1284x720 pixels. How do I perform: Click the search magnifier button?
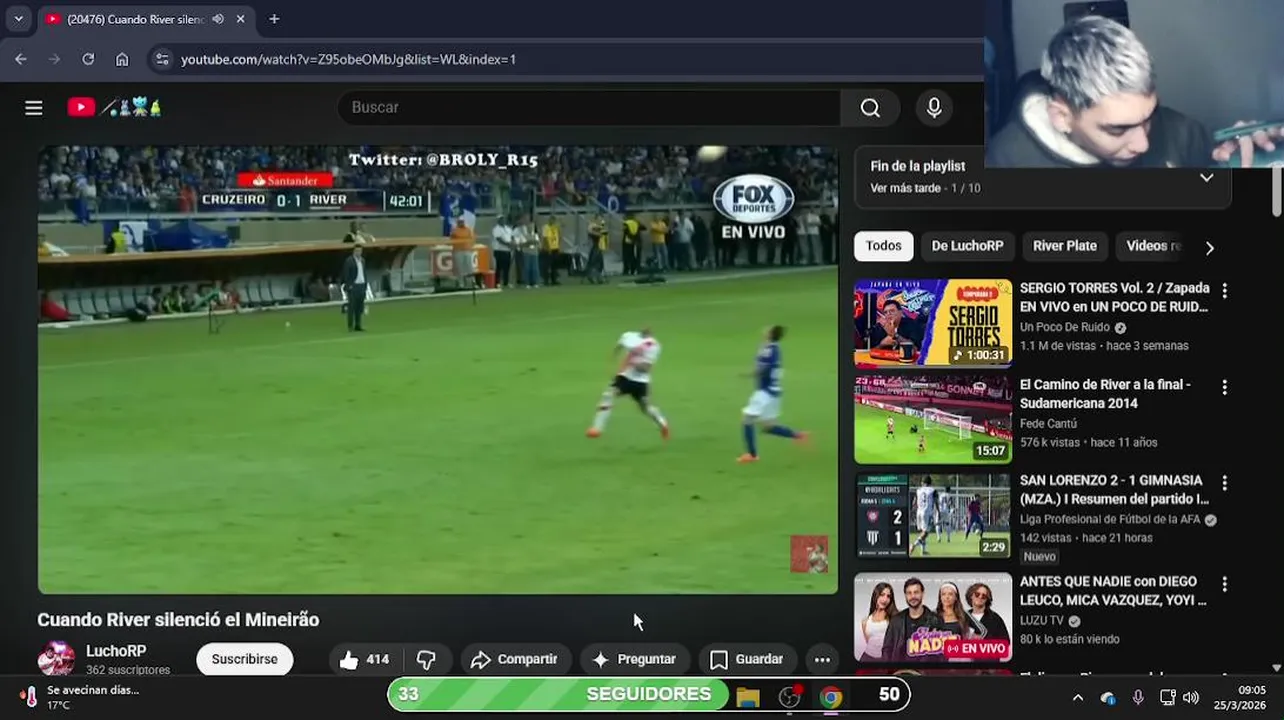click(870, 108)
